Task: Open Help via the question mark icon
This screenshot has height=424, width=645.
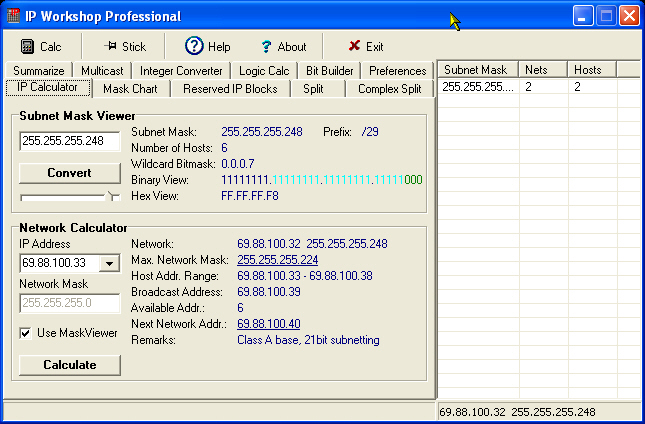Action: coord(194,46)
